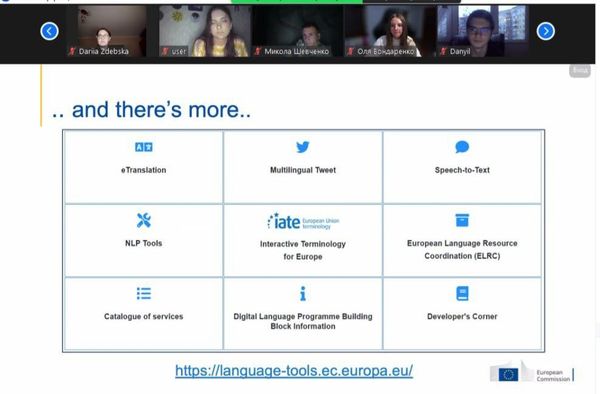Select Микола Шевченко's video thumbnail
Viewport: 600px width, 394px height.
[297, 31]
